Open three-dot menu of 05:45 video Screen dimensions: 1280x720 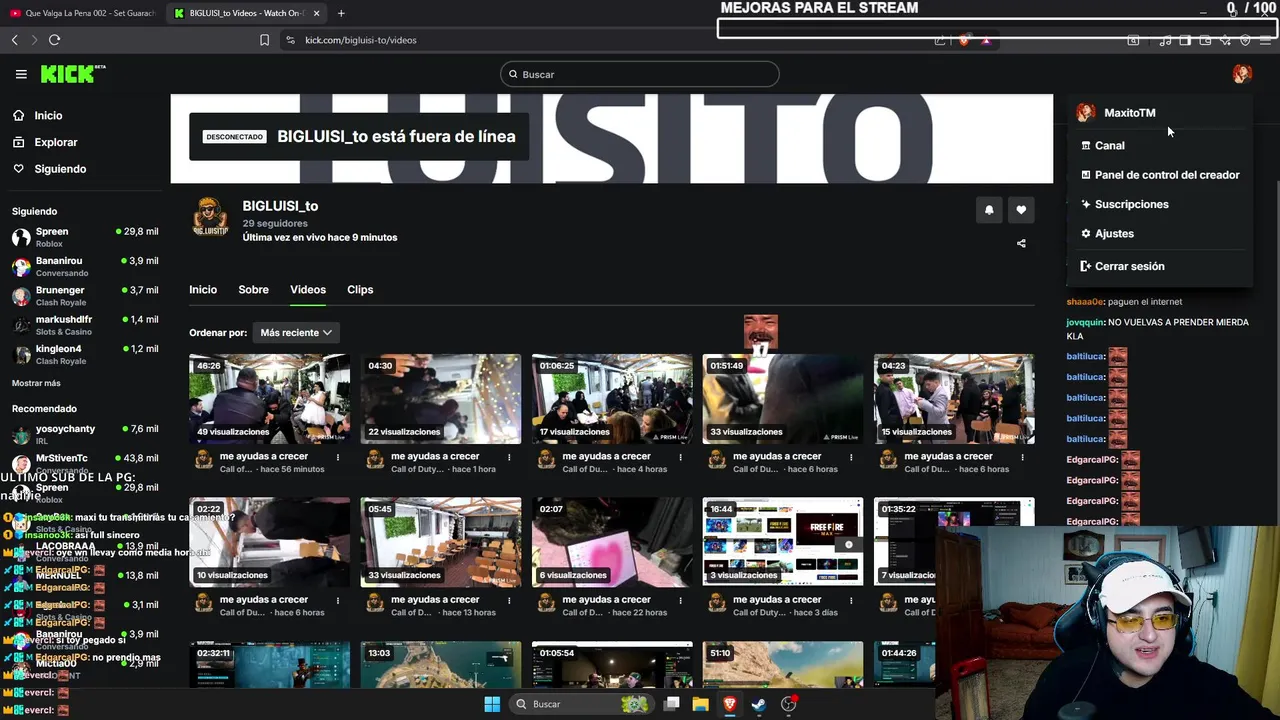point(509,600)
